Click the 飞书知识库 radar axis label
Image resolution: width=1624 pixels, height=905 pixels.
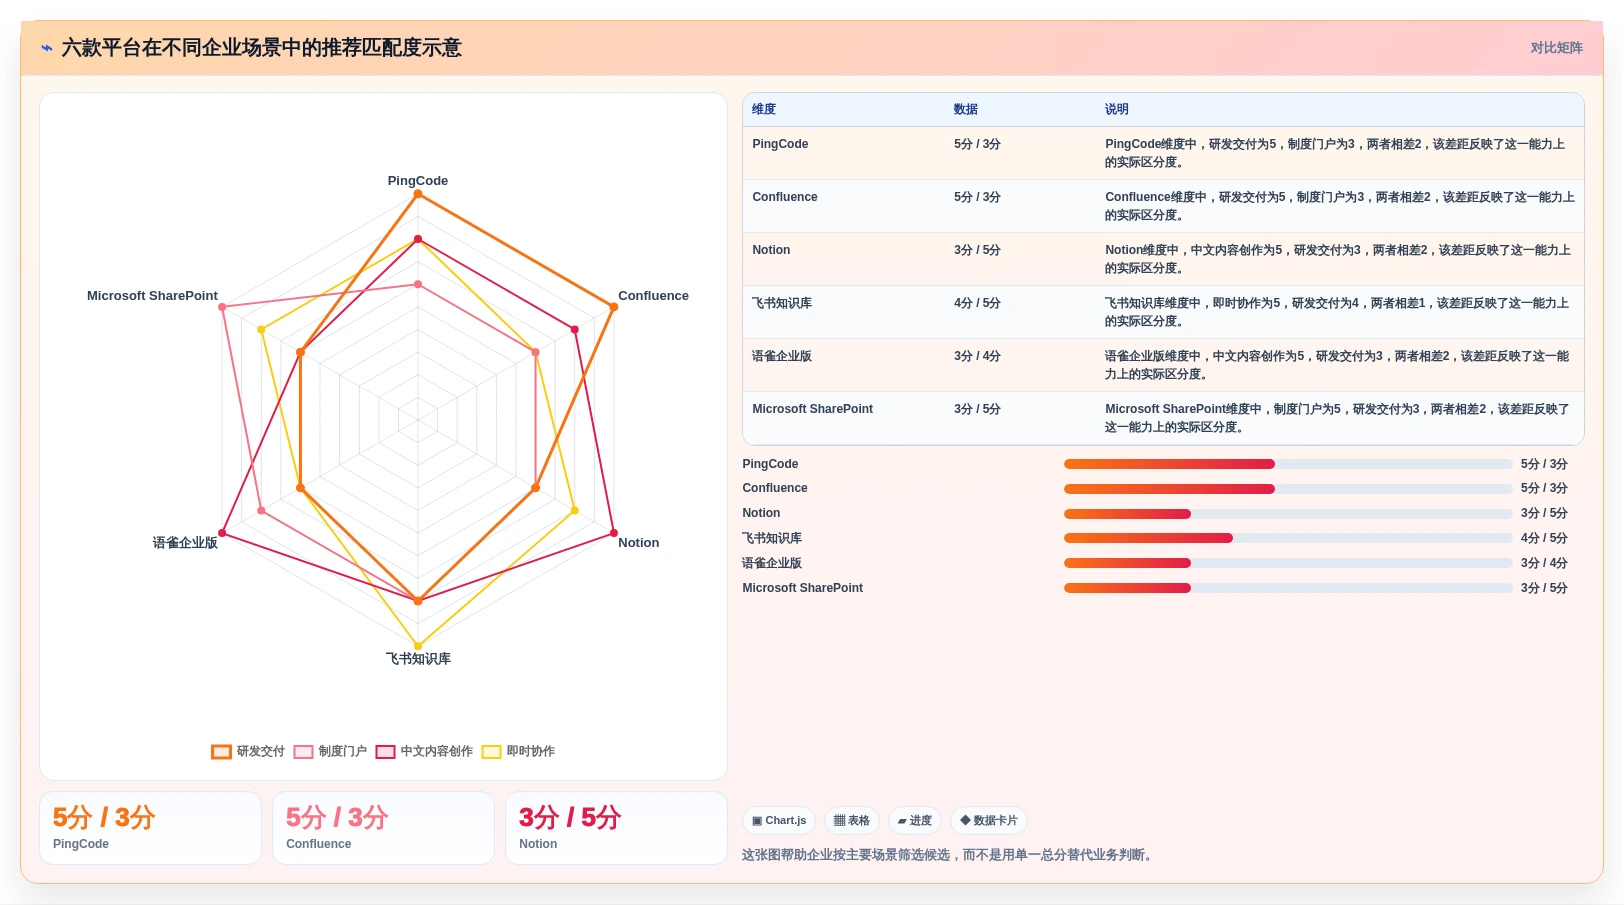click(x=418, y=659)
